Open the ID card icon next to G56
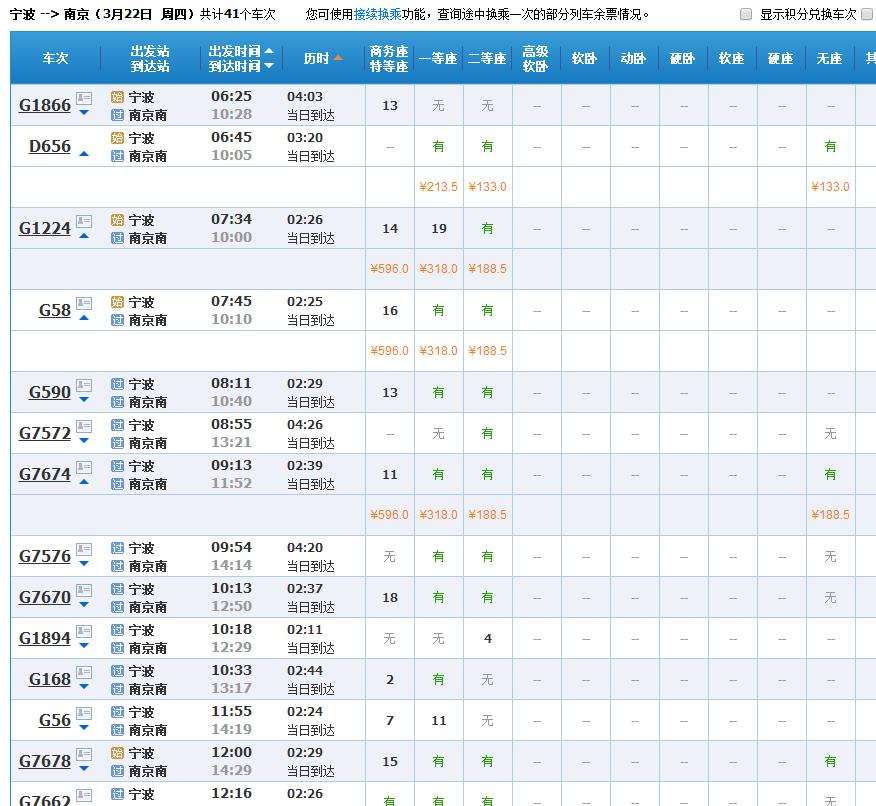 point(84,713)
